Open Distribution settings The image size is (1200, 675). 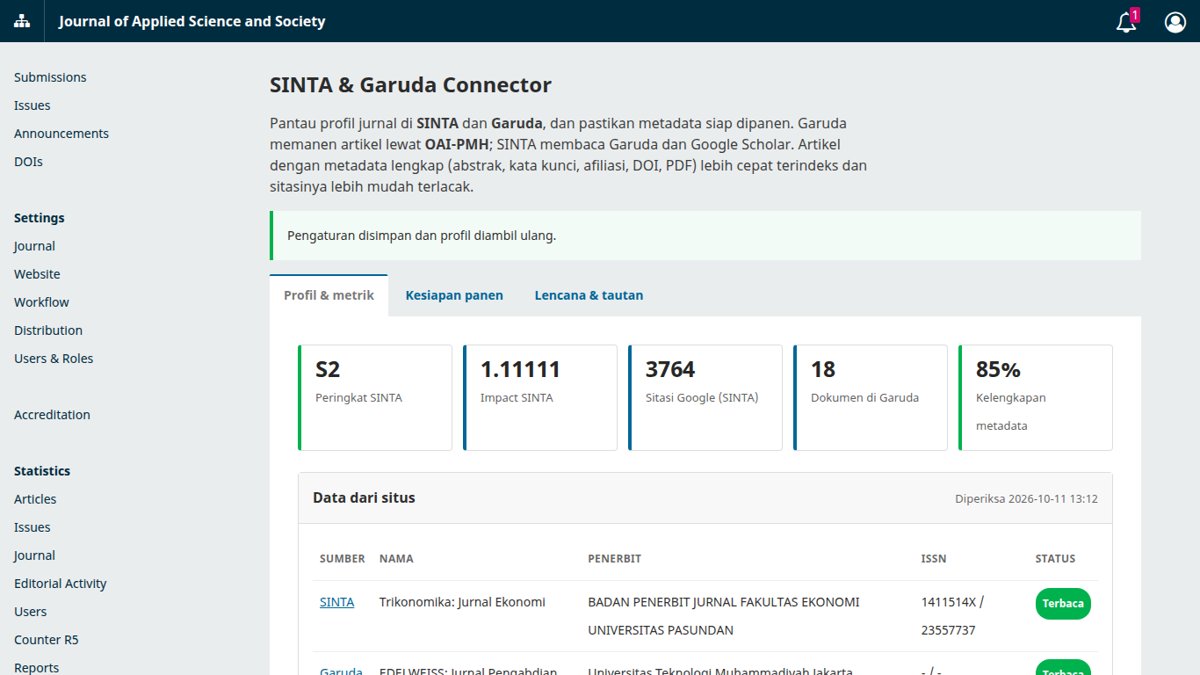coord(48,330)
